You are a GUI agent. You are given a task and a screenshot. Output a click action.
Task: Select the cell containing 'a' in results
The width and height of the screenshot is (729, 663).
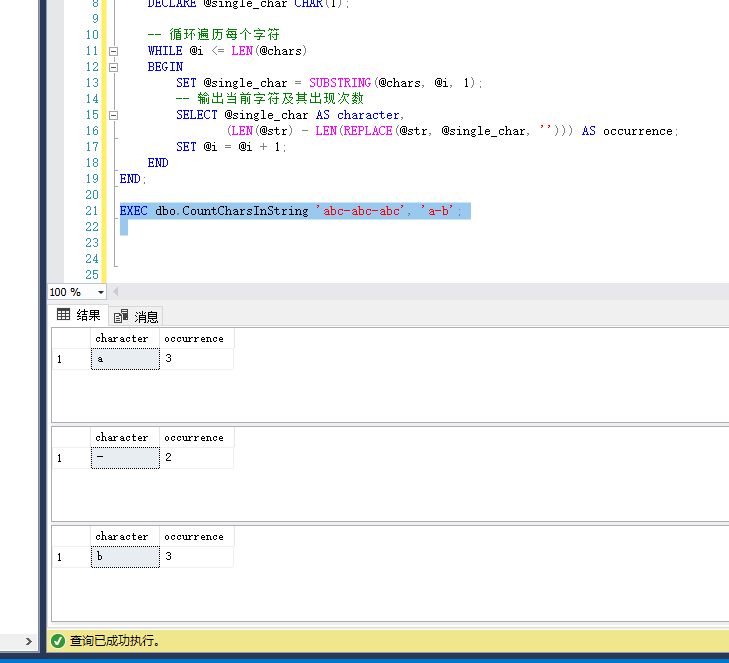point(125,359)
